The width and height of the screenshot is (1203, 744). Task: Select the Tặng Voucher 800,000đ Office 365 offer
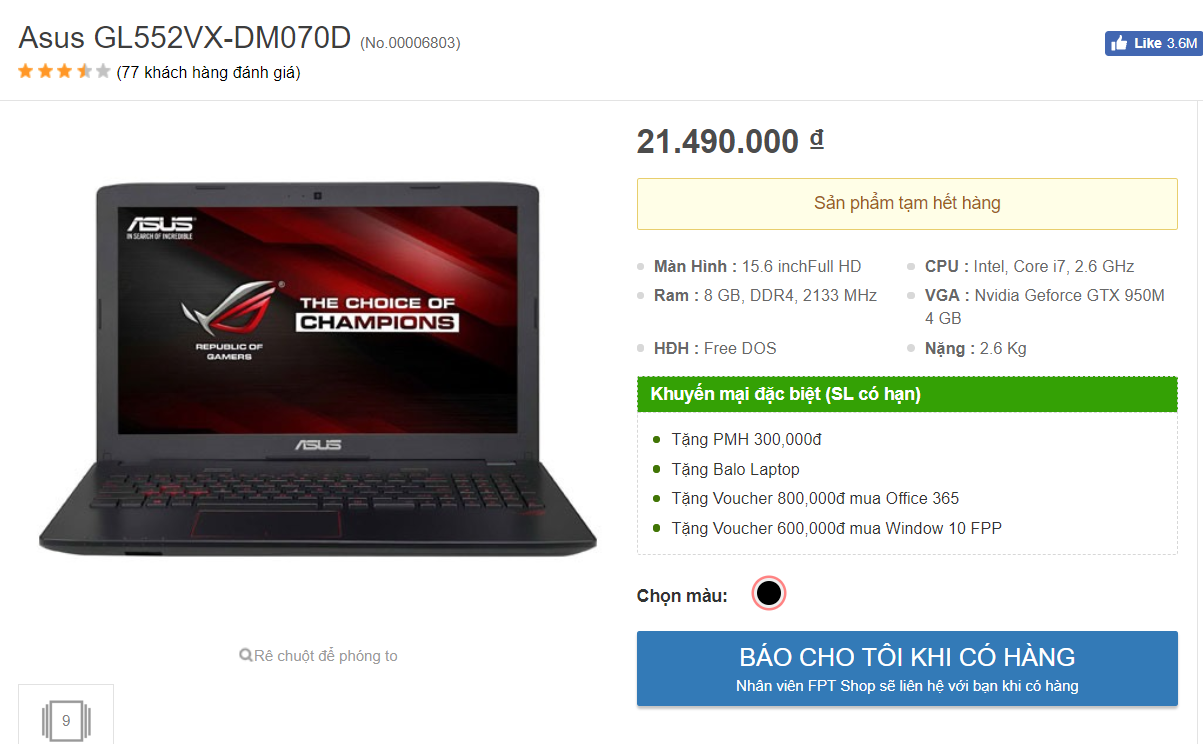coord(815,498)
